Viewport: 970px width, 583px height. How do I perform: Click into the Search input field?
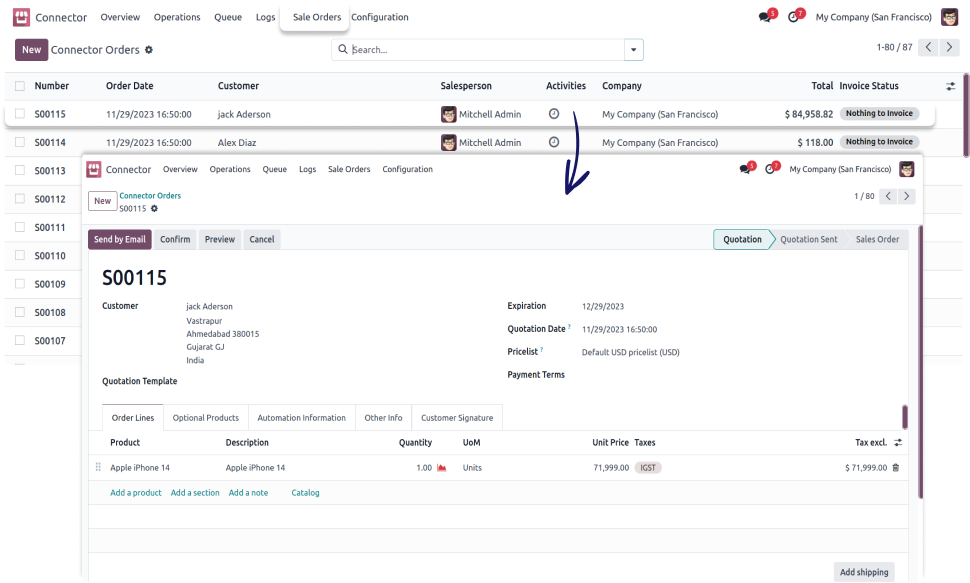pos(487,50)
